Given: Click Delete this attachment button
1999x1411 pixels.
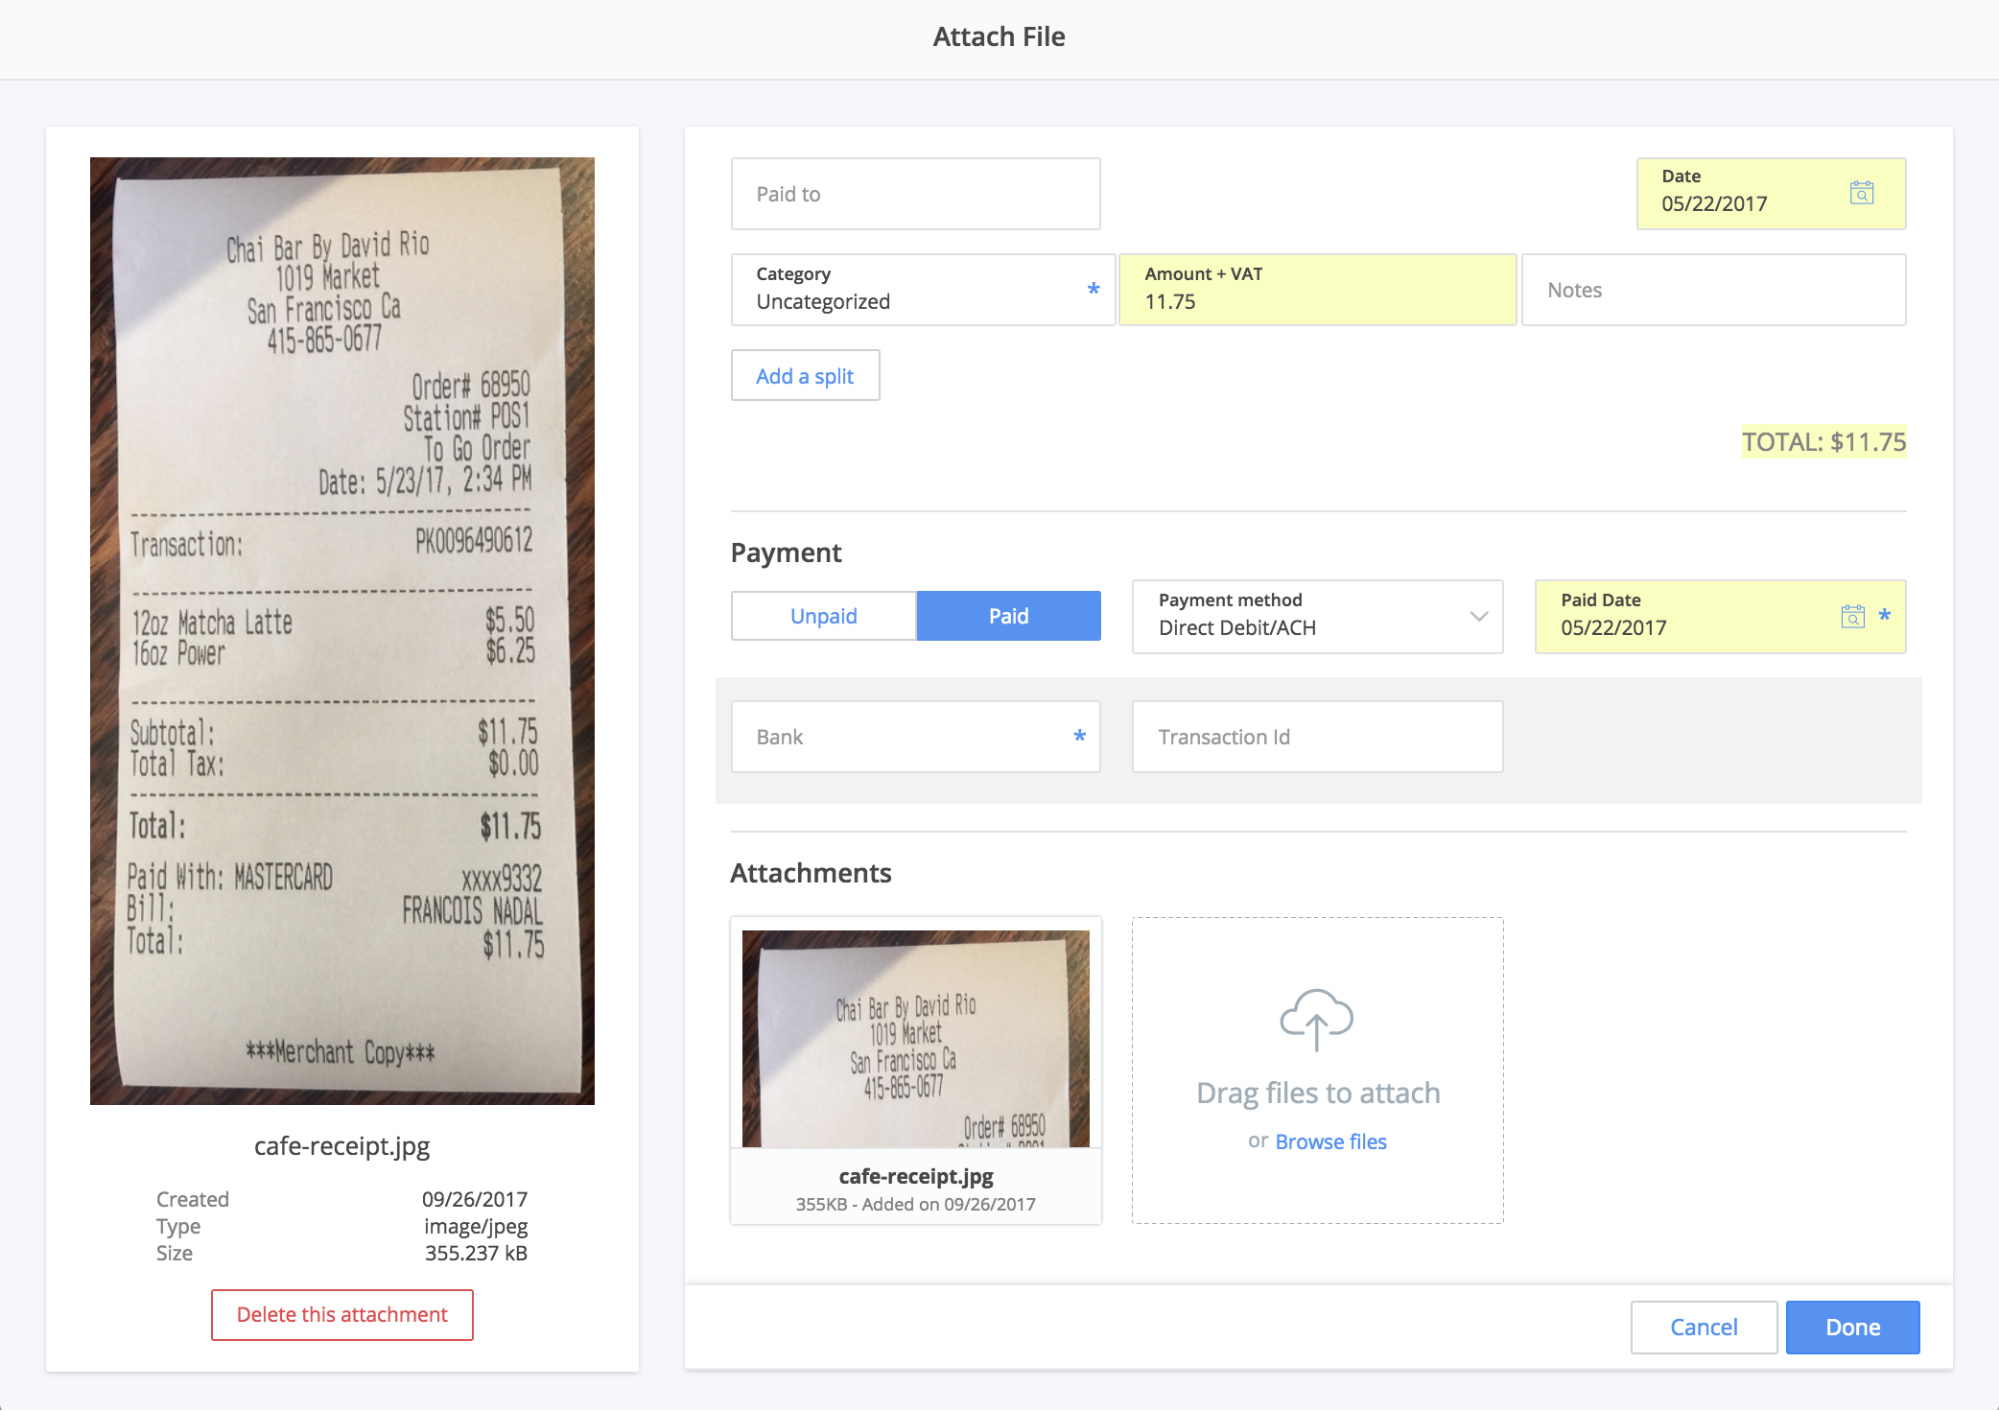Looking at the screenshot, I should click(342, 1315).
